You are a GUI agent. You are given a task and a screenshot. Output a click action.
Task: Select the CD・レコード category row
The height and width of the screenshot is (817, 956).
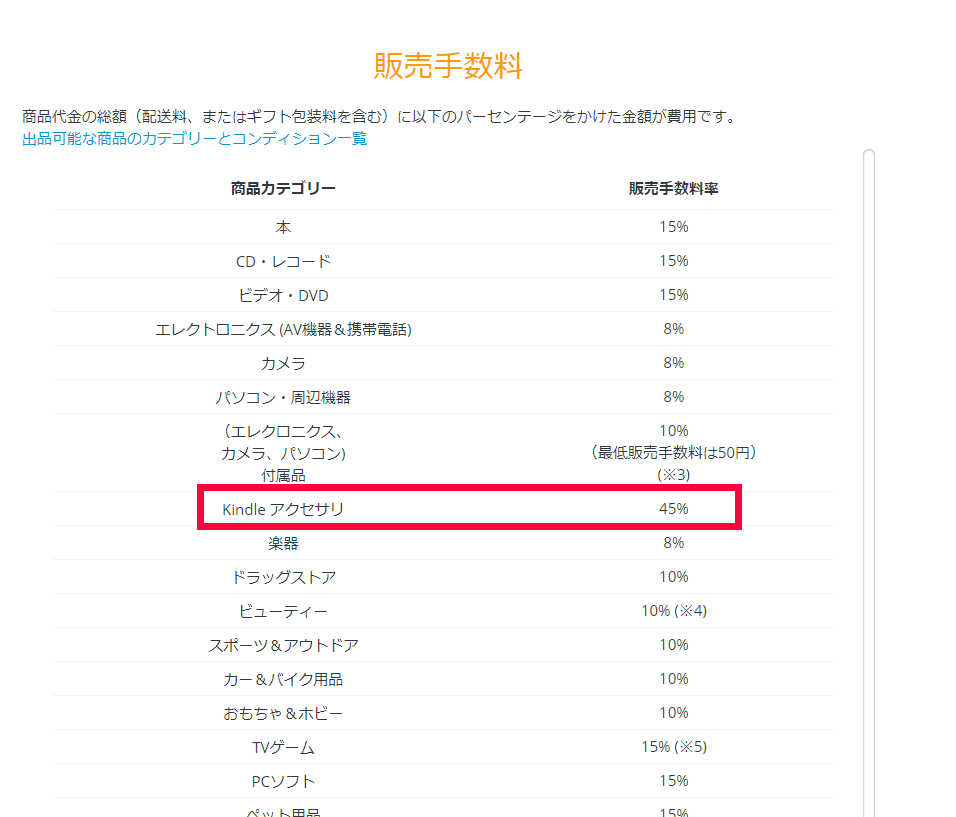pyautogui.click(x=283, y=261)
